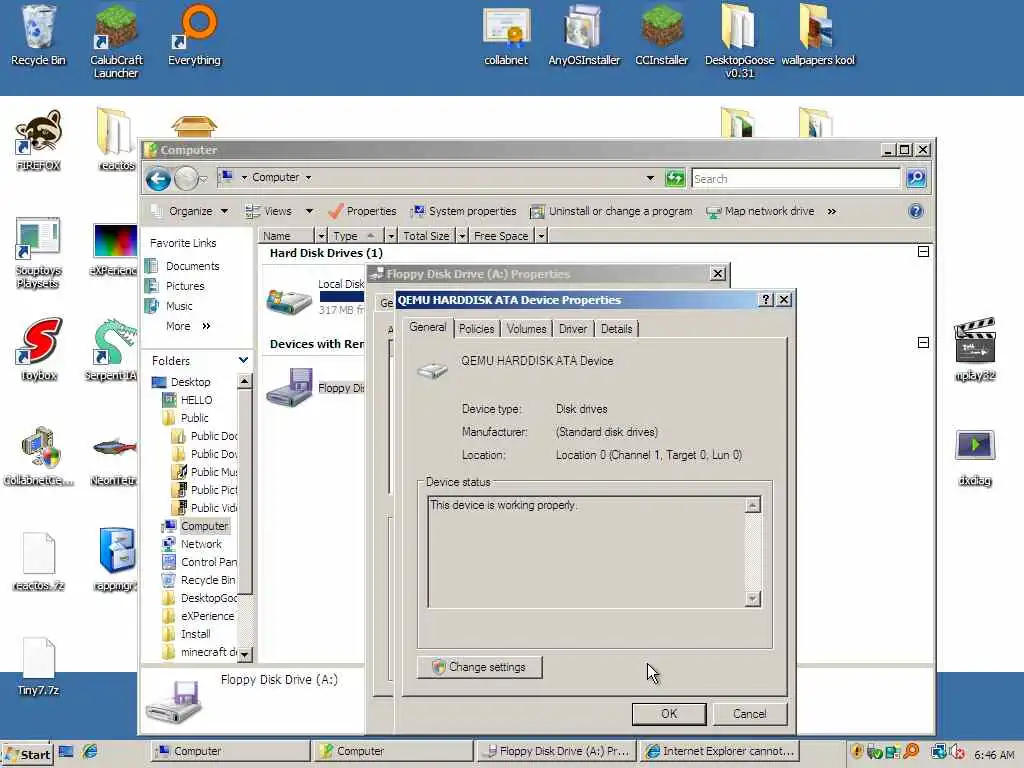The image size is (1024, 768).
Task: Open the collabnet desktop icon
Action: tap(506, 36)
